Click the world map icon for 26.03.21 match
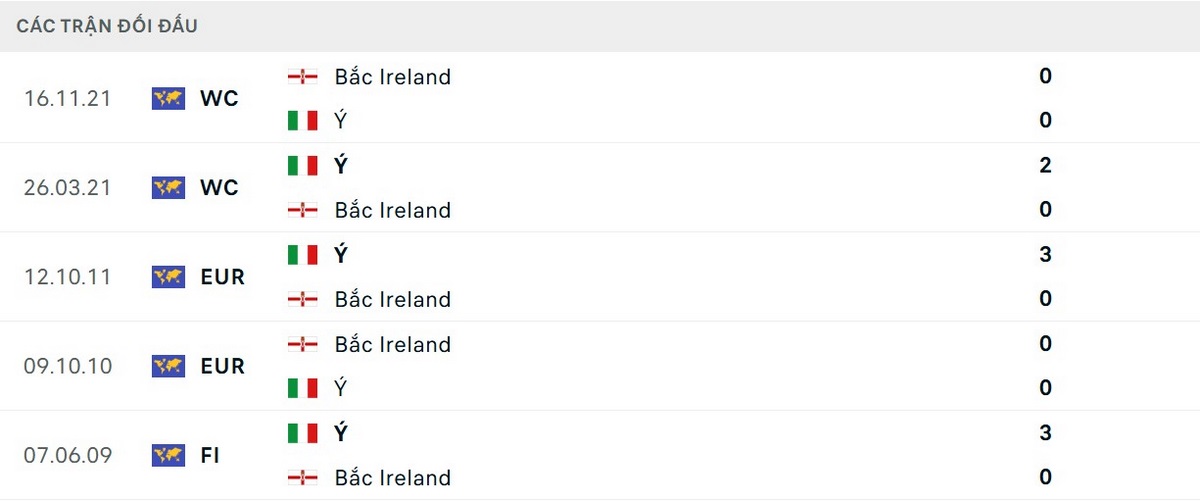 tap(168, 187)
